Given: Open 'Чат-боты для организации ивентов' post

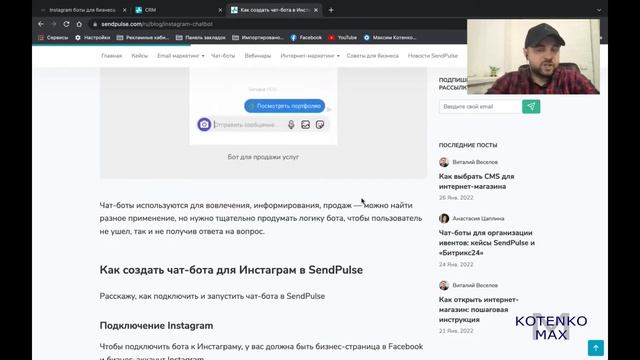Looking at the screenshot, I should click(487, 242).
